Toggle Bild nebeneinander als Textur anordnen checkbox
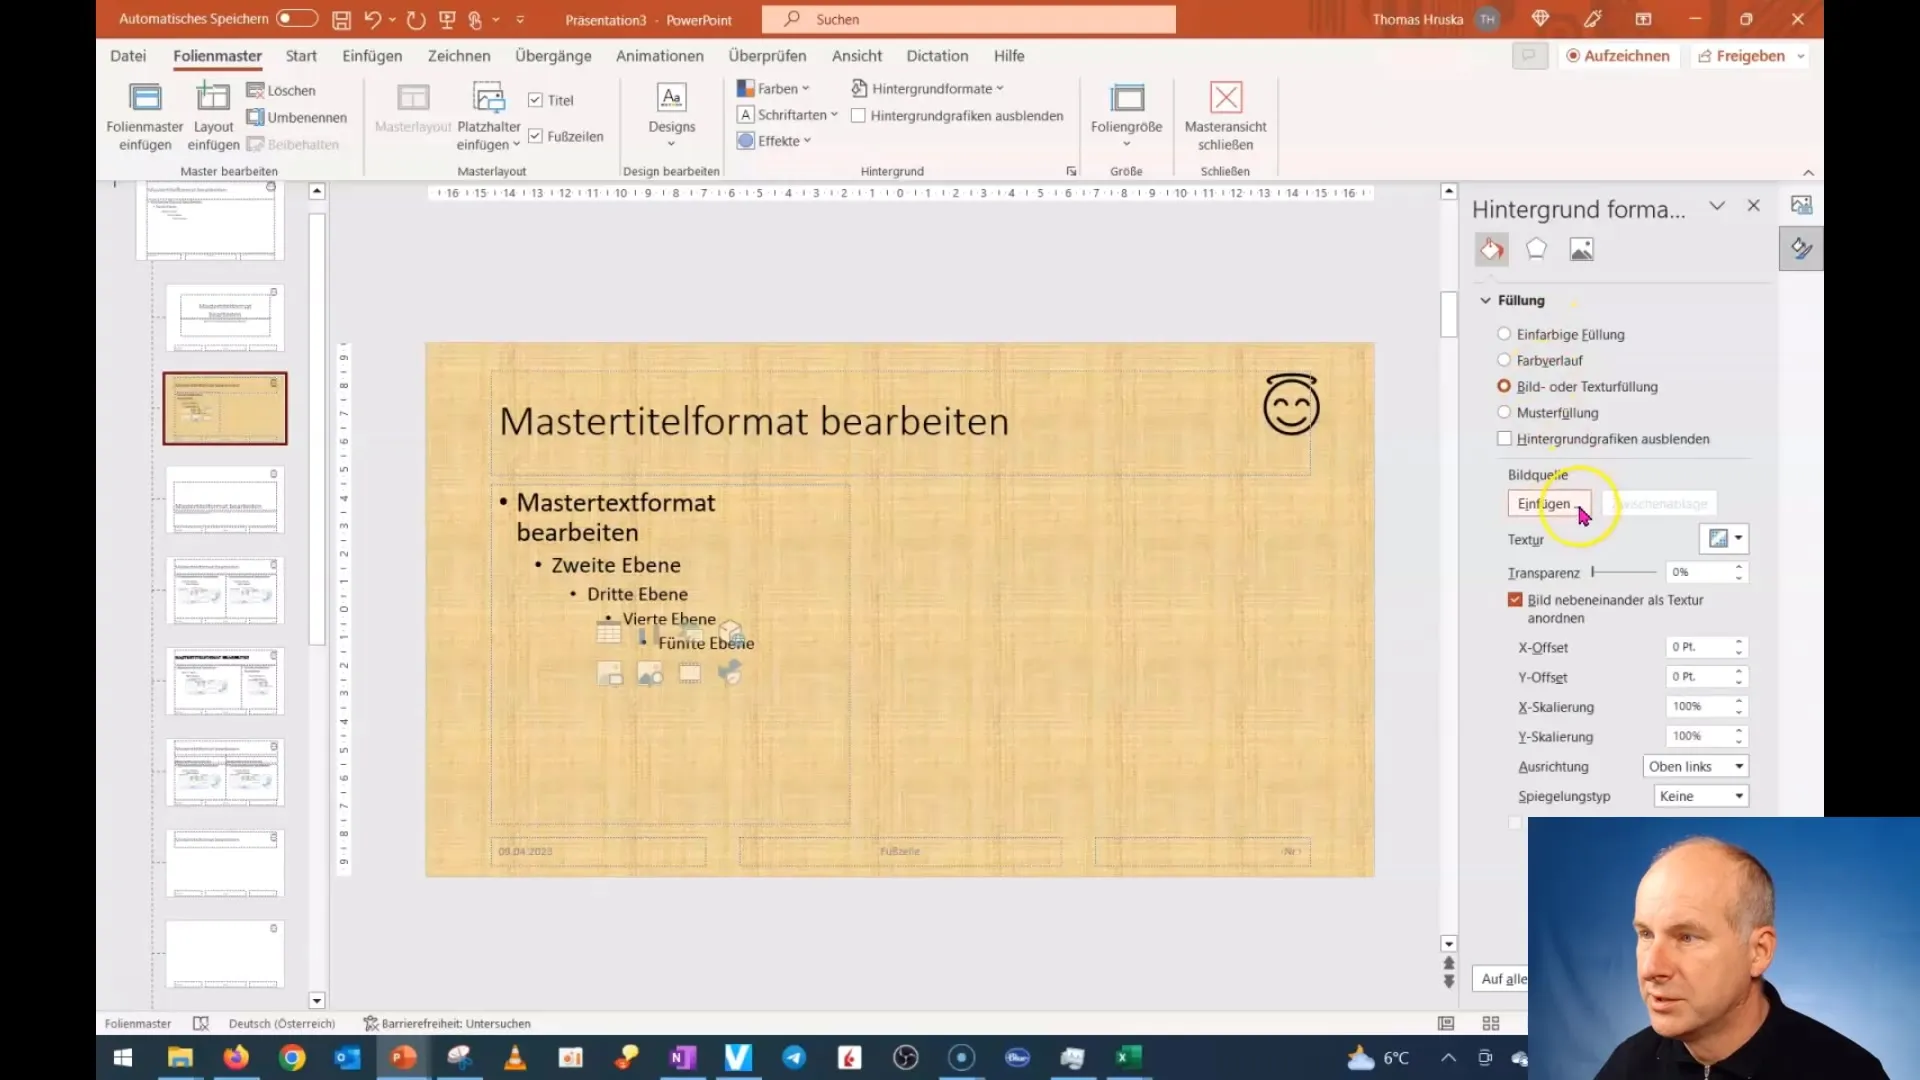 (x=1514, y=599)
